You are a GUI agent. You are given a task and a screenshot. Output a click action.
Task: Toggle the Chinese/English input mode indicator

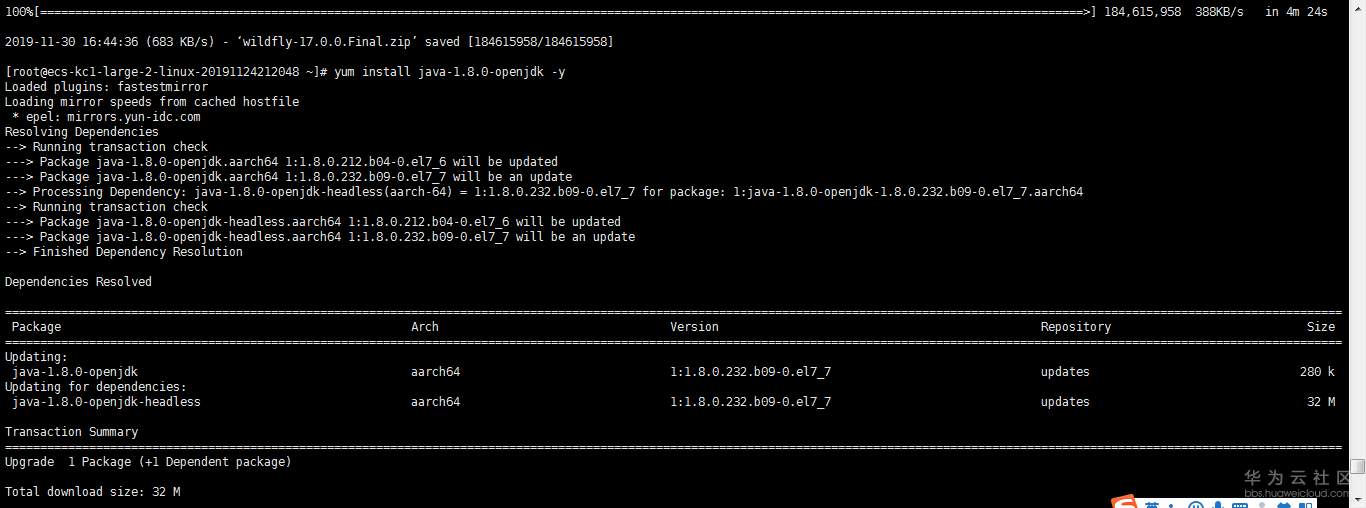pyautogui.click(x=1152, y=504)
